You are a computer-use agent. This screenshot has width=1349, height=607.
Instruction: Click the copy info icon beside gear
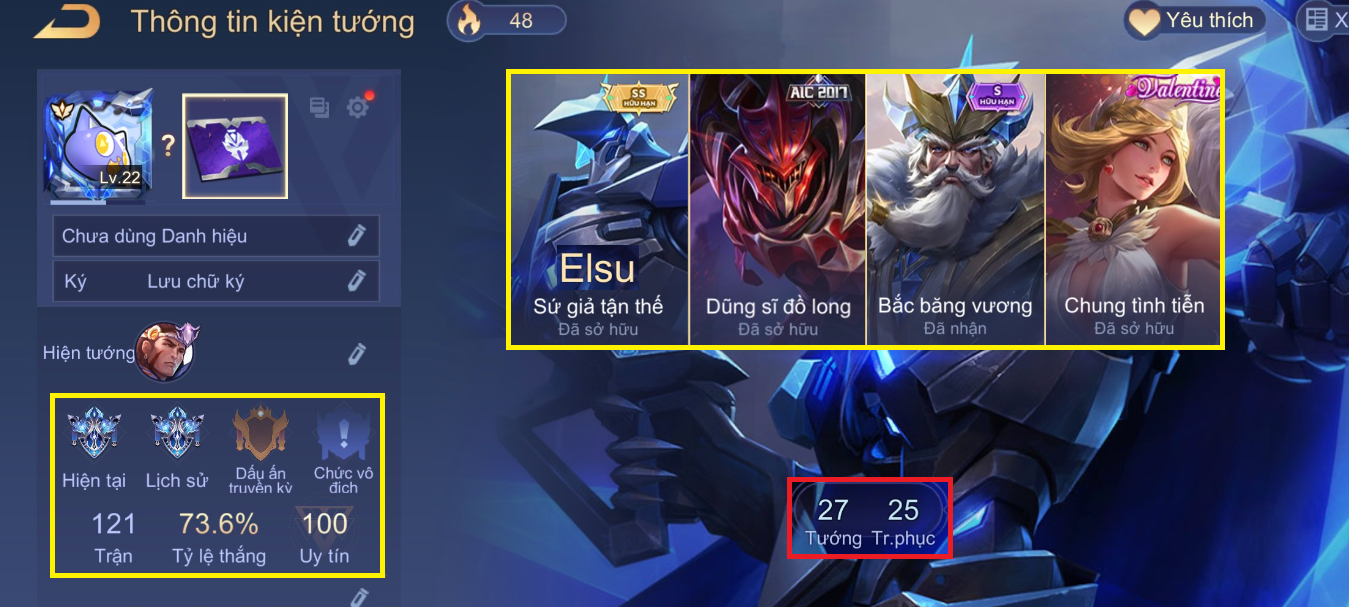point(319,107)
